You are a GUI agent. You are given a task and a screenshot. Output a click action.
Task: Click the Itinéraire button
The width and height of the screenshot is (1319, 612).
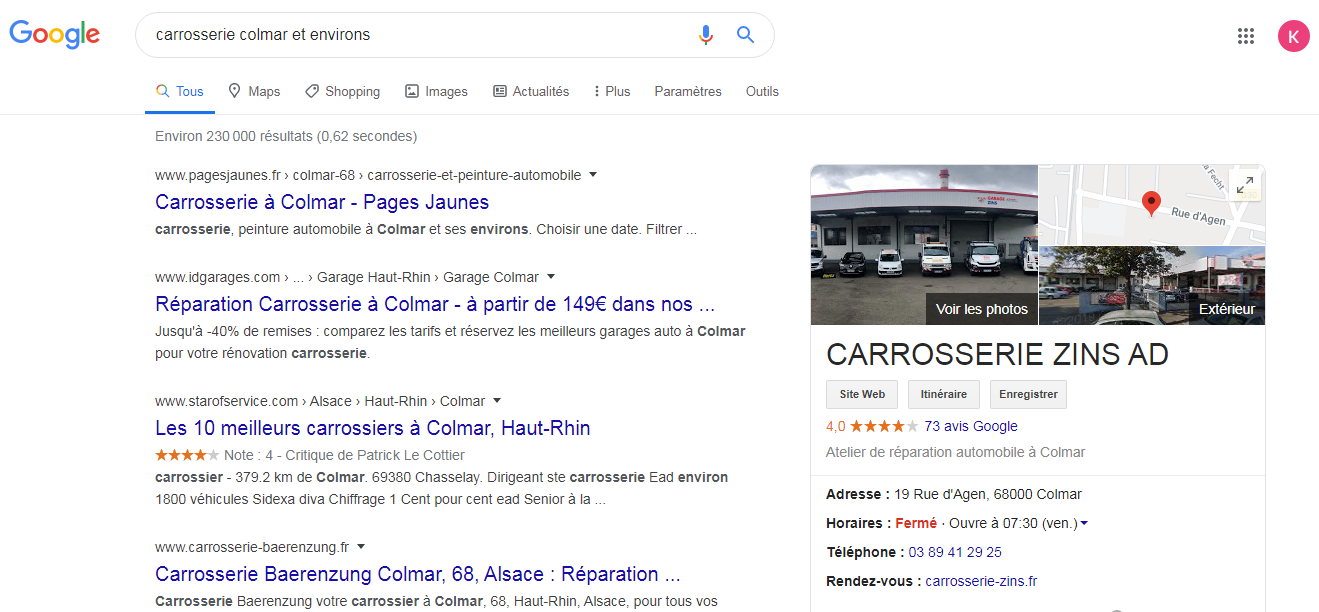pyautogui.click(x=944, y=394)
